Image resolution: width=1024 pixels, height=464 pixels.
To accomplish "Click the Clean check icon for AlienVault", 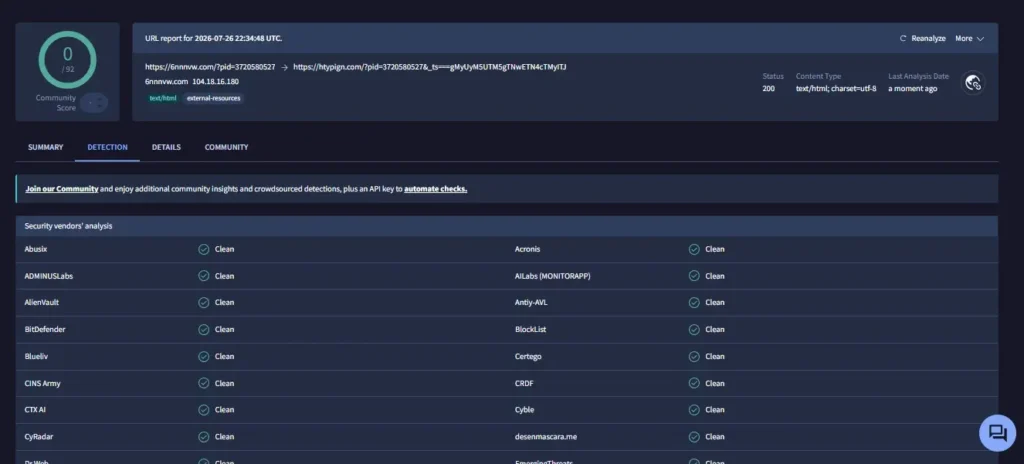I will (x=204, y=303).
